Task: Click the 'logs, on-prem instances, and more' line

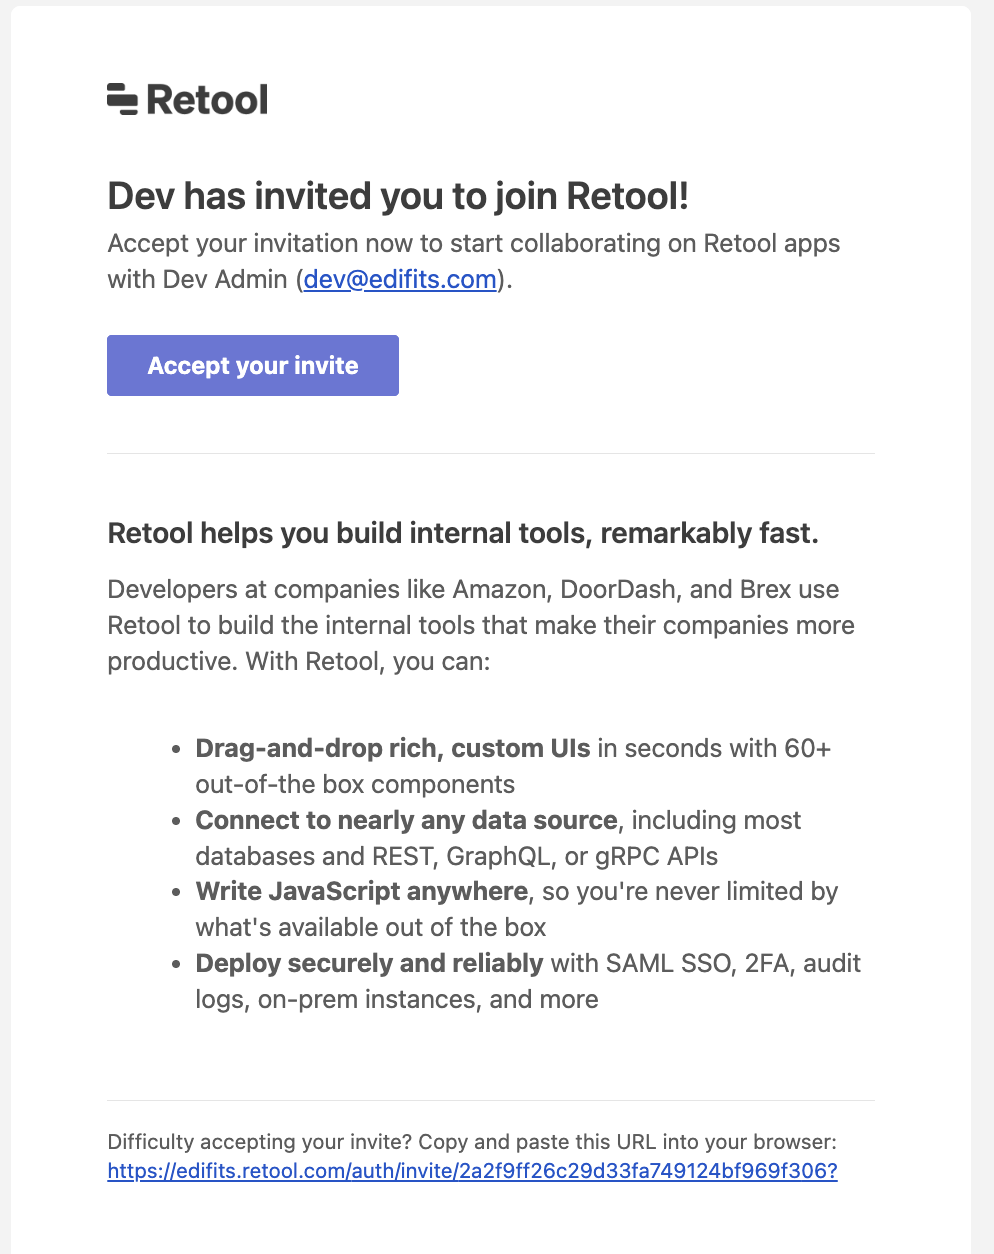Action: click(x=397, y=999)
